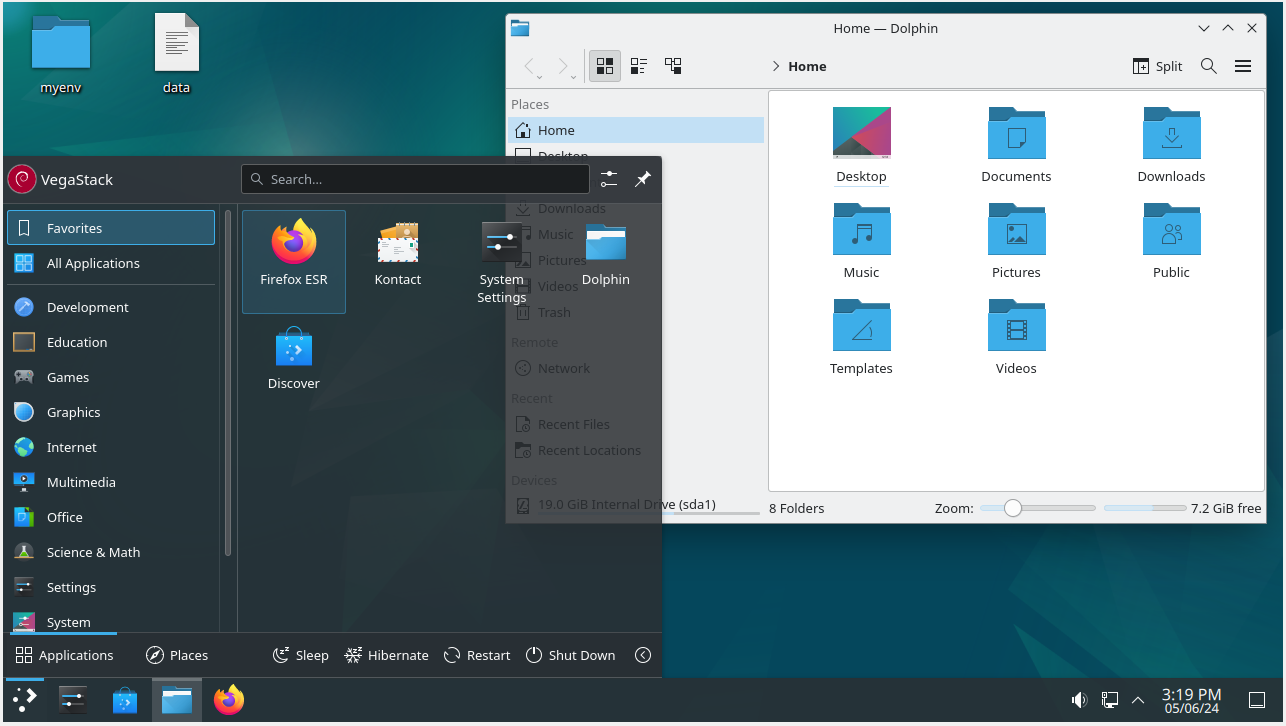1286x726 pixels.
Task: Click the Shut Down button
Action: (x=571, y=655)
